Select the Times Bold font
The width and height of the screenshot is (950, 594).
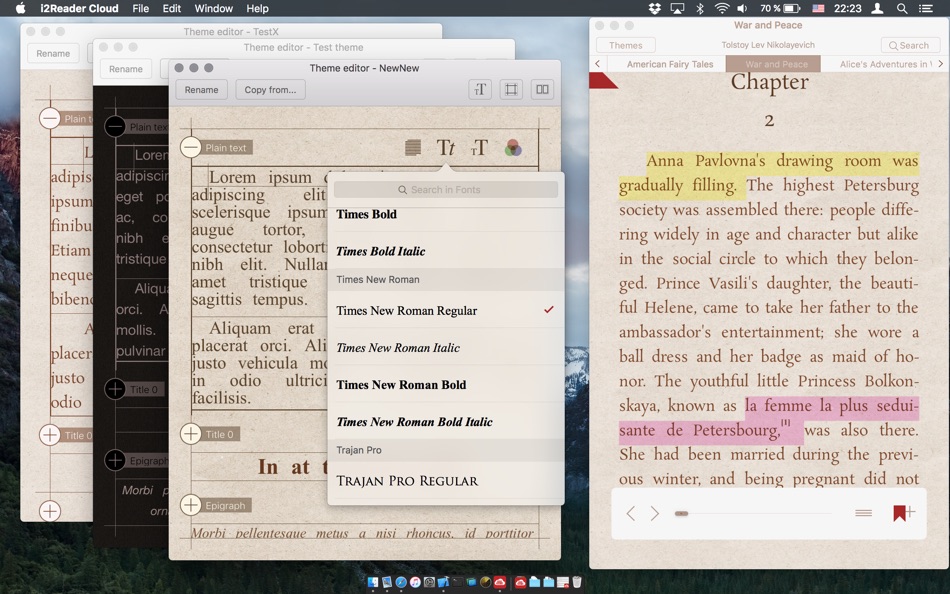click(x=446, y=214)
